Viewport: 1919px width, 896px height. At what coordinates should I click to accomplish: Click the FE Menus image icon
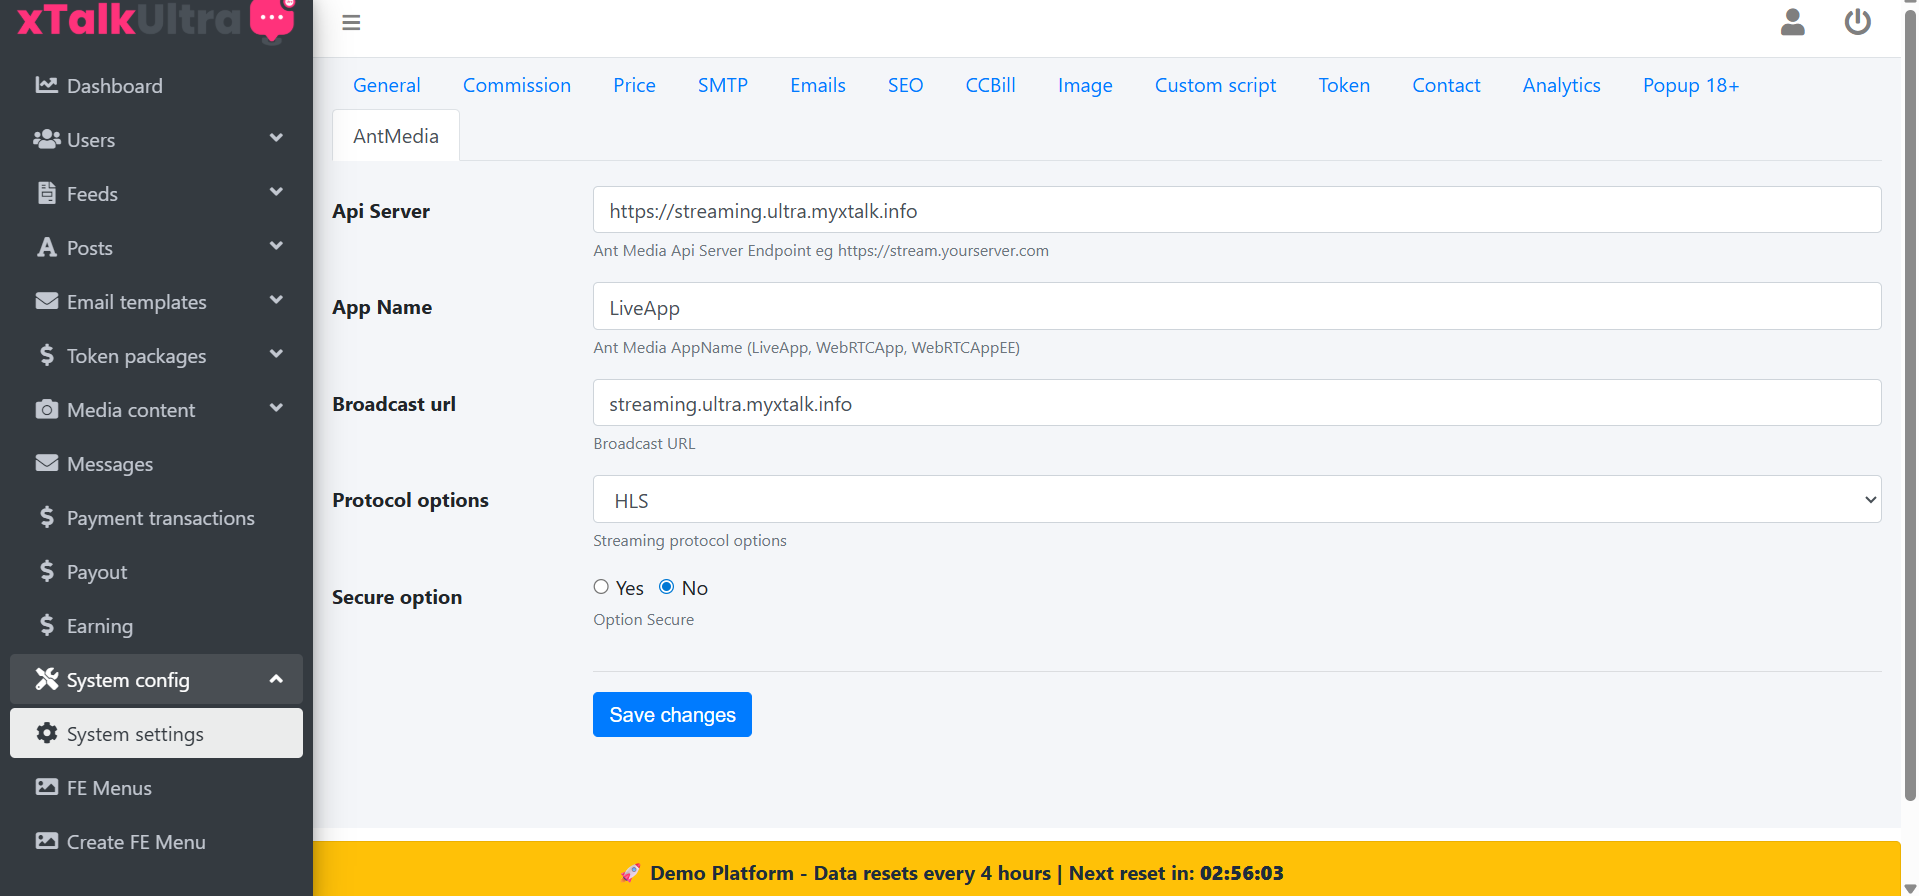tap(46, 787)
